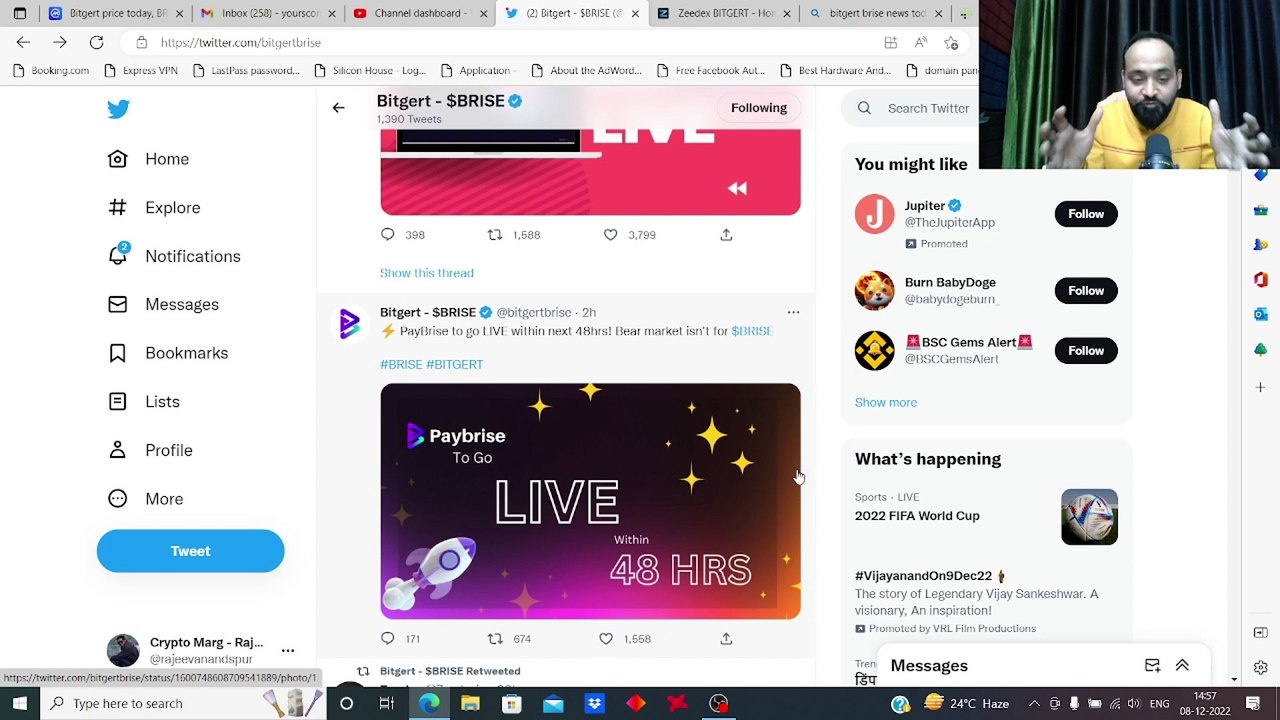1280x720 pixels.
Task: Open the Express VPN bookmark
Action: point(140,71)
